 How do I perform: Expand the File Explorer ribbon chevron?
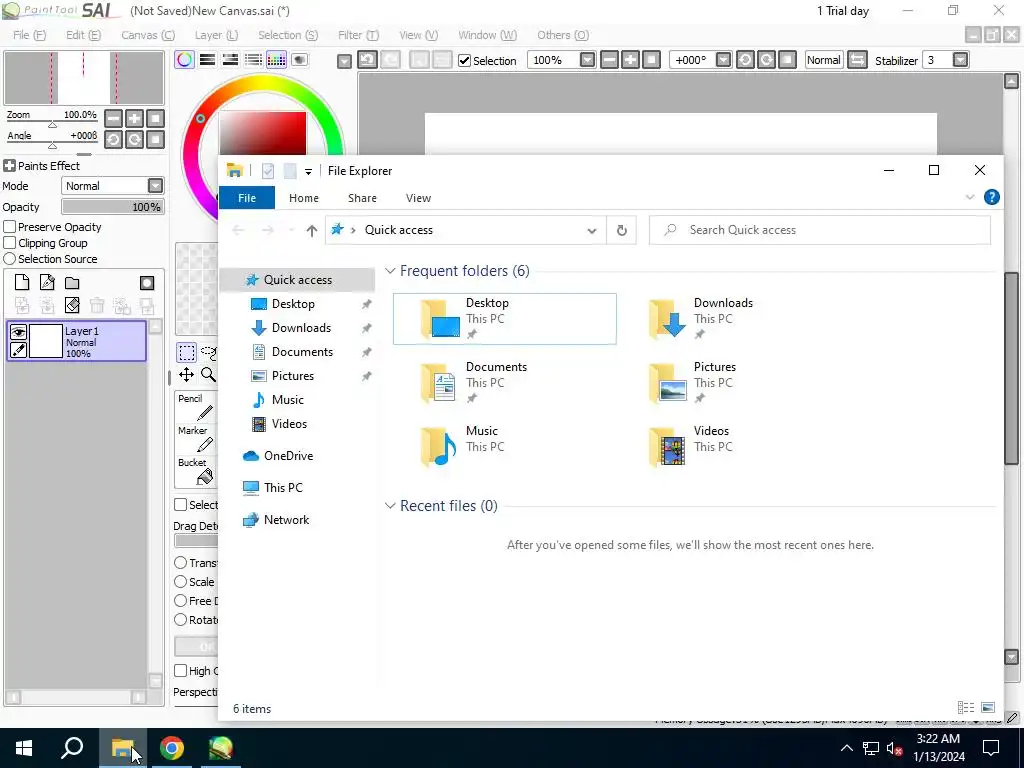tap(970, 197)
